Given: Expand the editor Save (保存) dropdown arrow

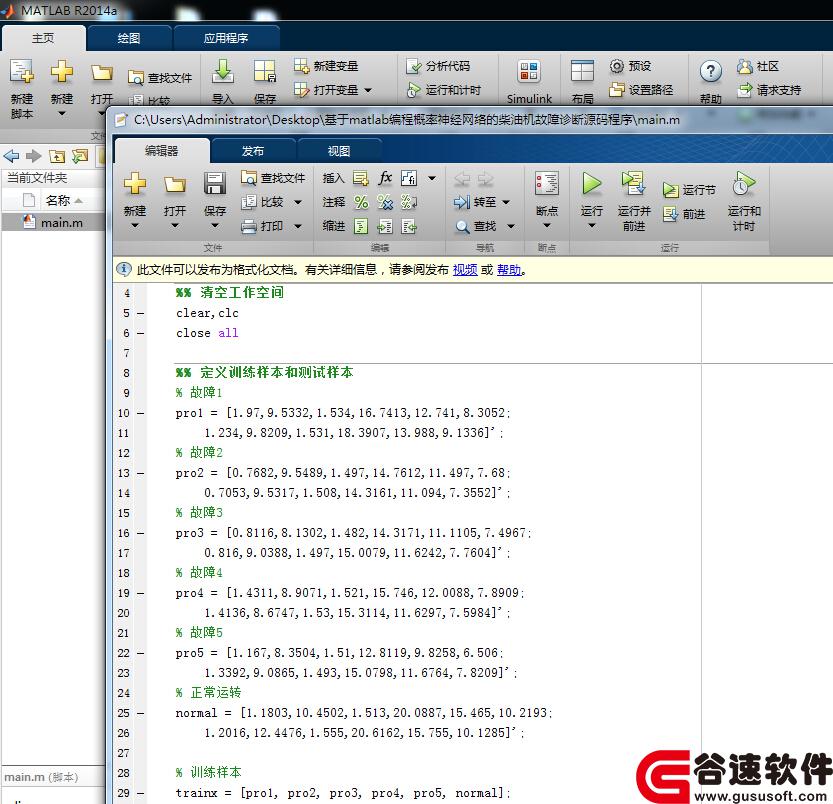Looking at the screenshot, I should (215, 226).
